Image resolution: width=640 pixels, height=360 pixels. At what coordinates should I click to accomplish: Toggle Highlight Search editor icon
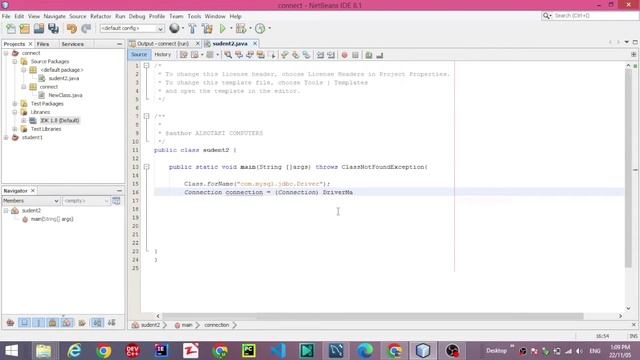260,55
